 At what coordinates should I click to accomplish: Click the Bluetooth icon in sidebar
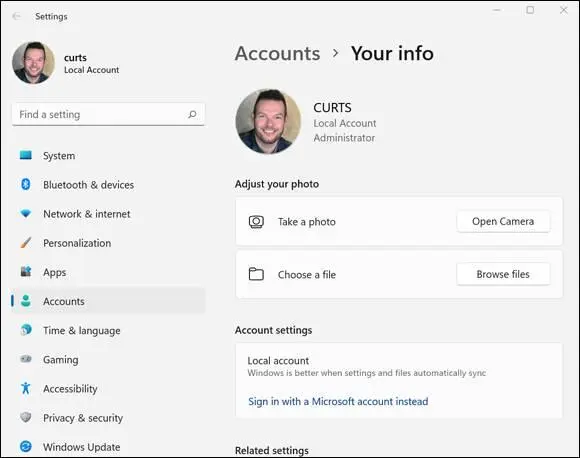point(26,184)
